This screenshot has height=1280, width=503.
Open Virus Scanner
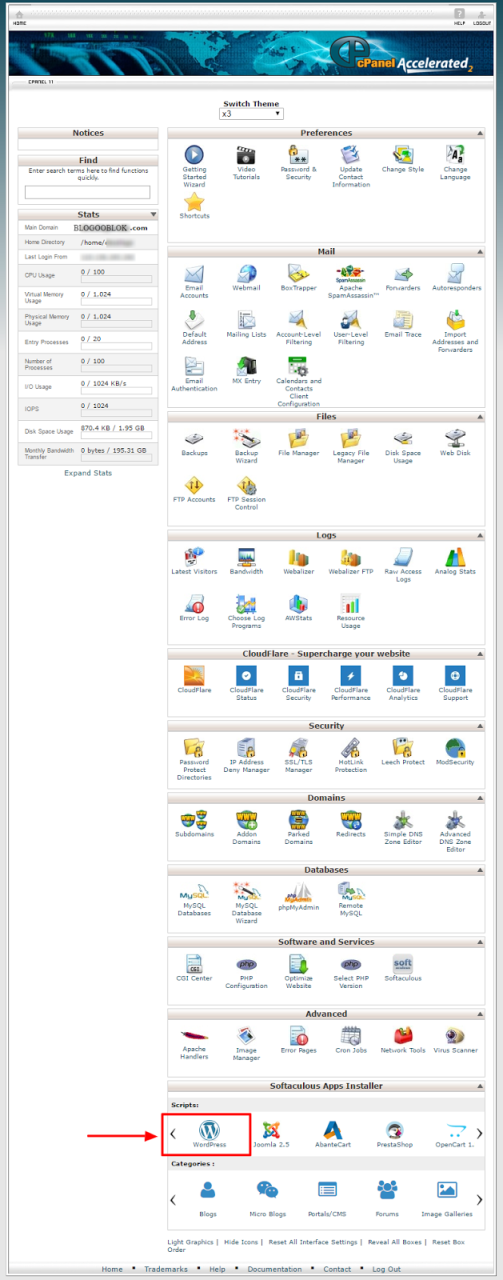click(455, 1036)
